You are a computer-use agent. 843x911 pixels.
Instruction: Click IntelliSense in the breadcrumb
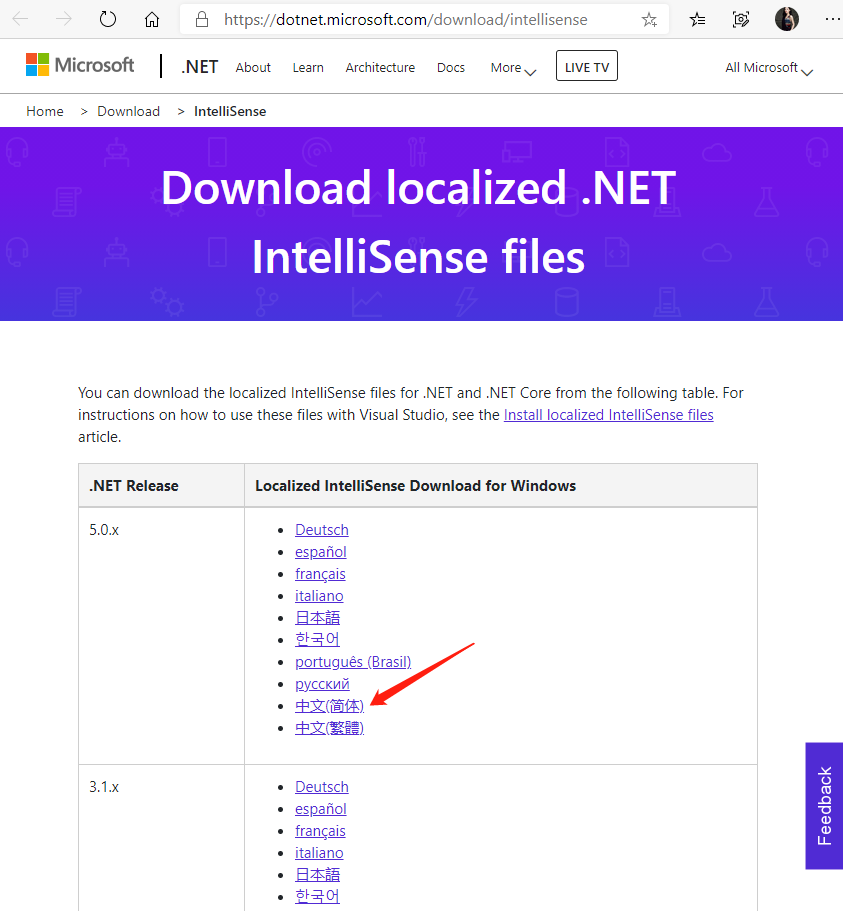pyautogui.click(x=230, y=111)
